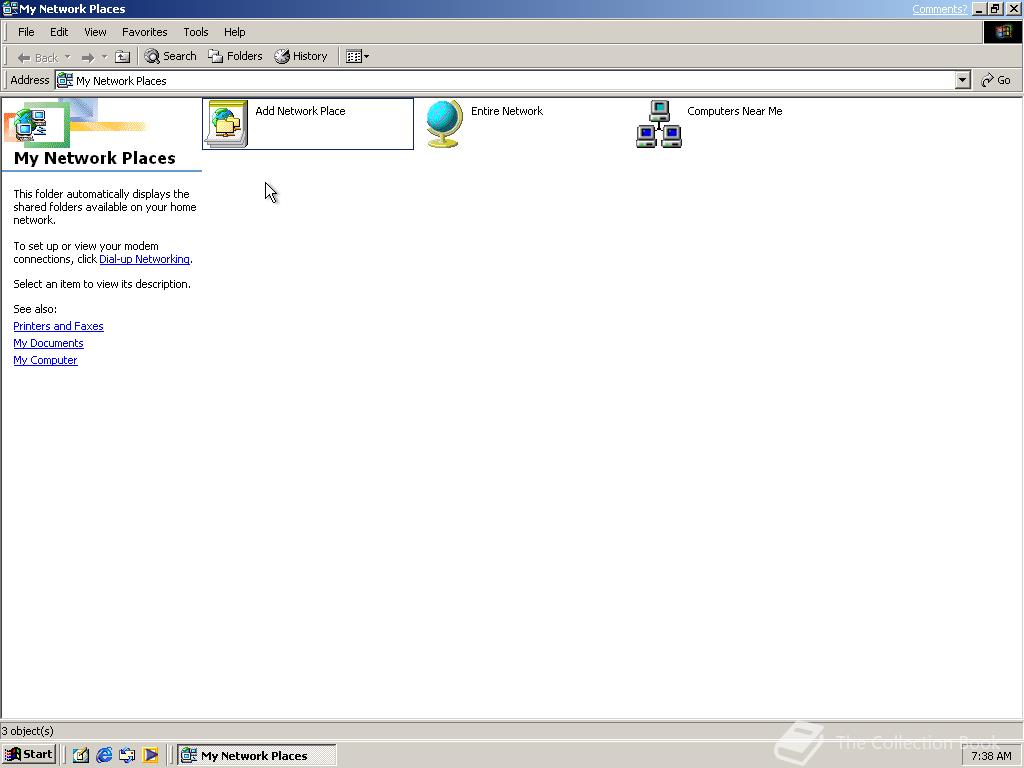
Task: Launch Windows Media Player quick launch icon
Action: [150, 755]
